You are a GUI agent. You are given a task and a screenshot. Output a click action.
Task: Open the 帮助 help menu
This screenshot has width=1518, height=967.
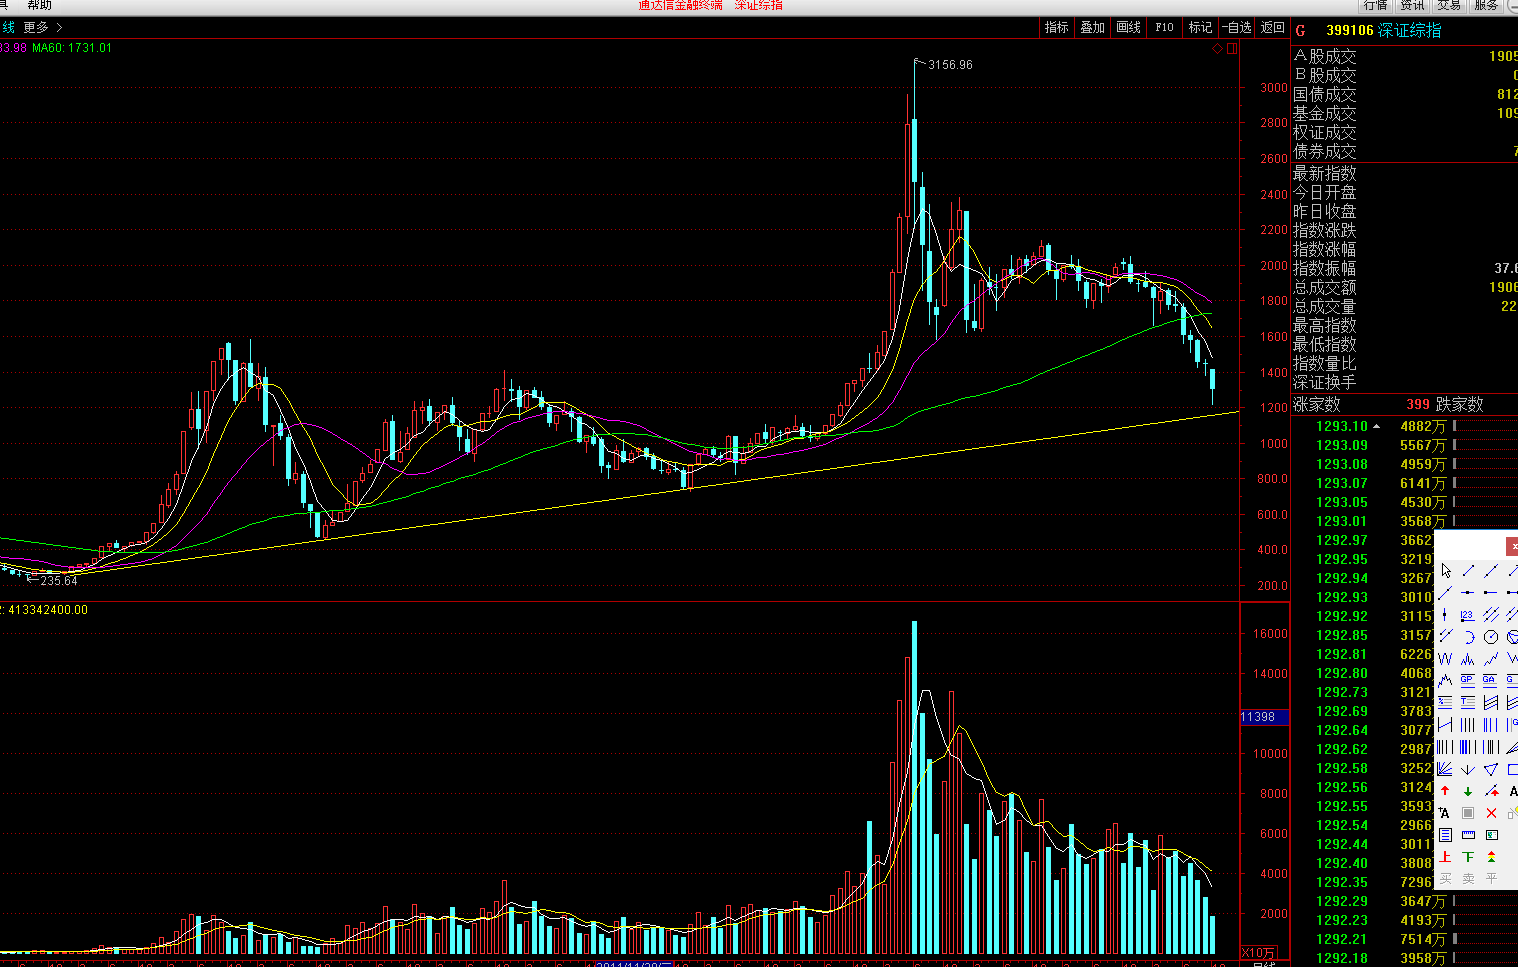coord(40,5)
